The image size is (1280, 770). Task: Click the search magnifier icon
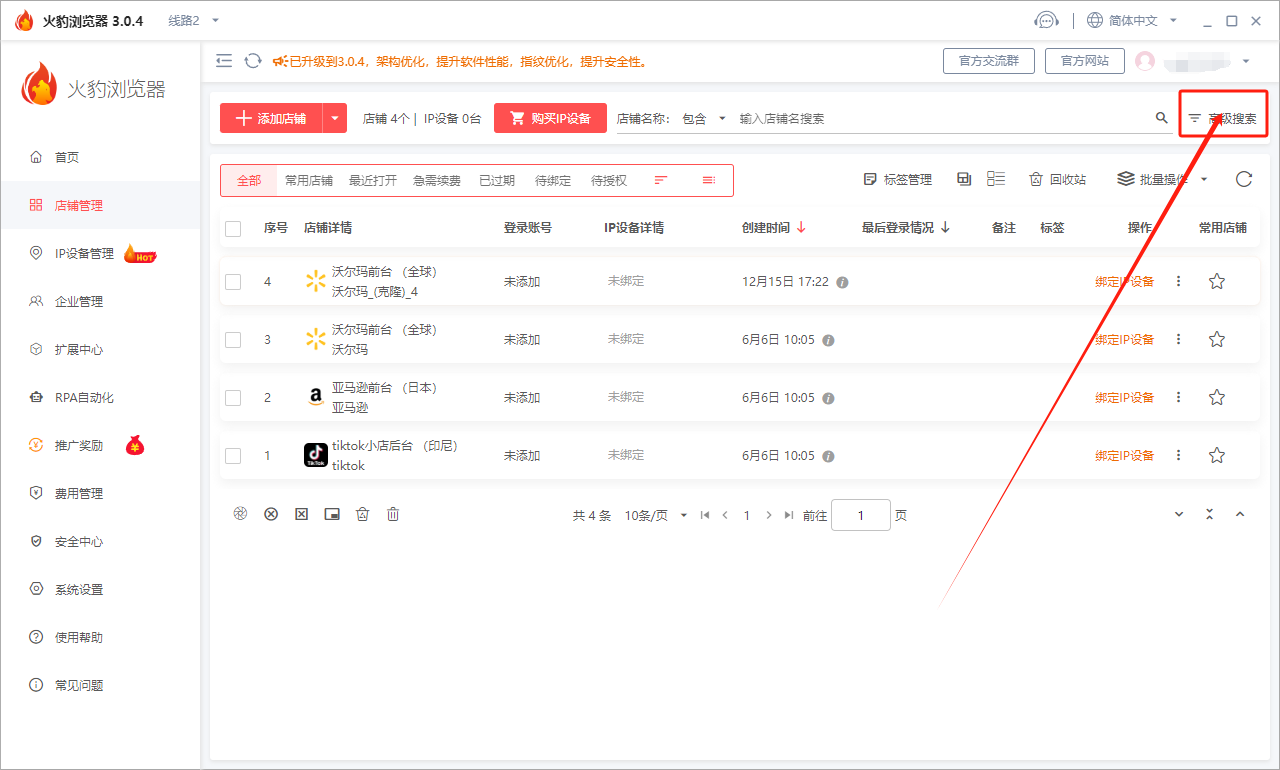(x=1161, y=118)
